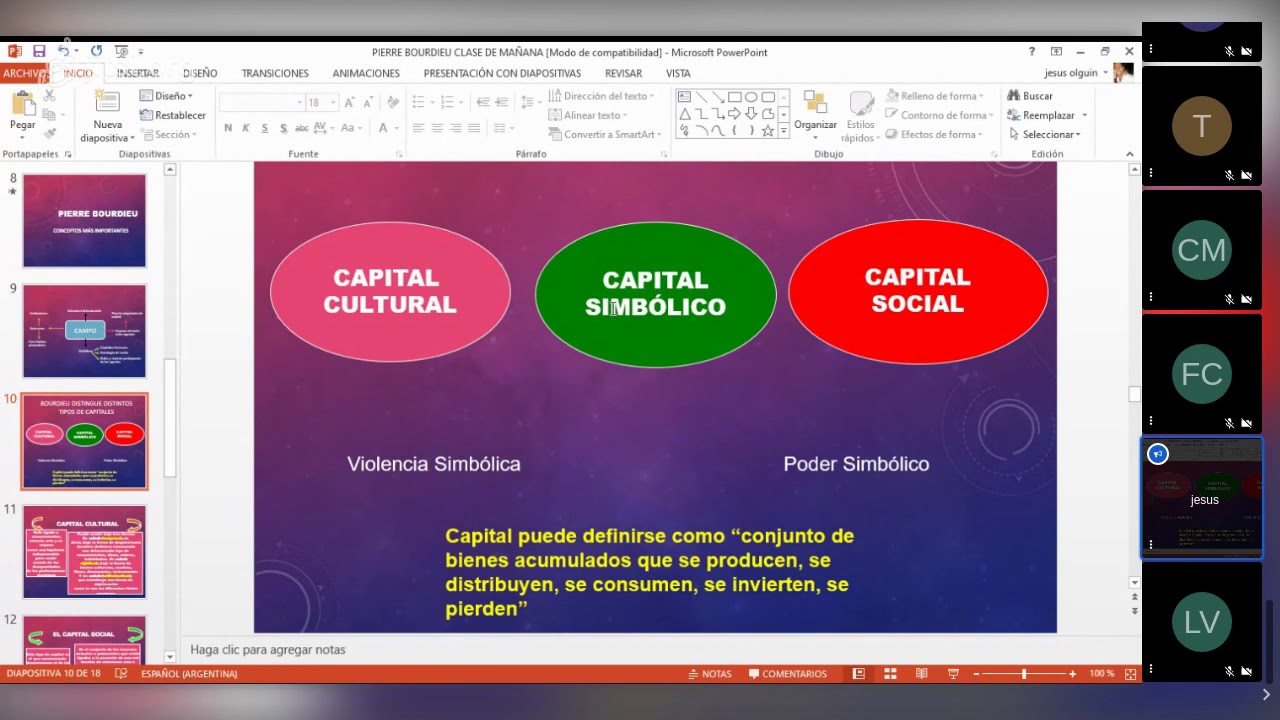Align text left
This screenshot has height=720, width=1280.
tap(418, 128)
